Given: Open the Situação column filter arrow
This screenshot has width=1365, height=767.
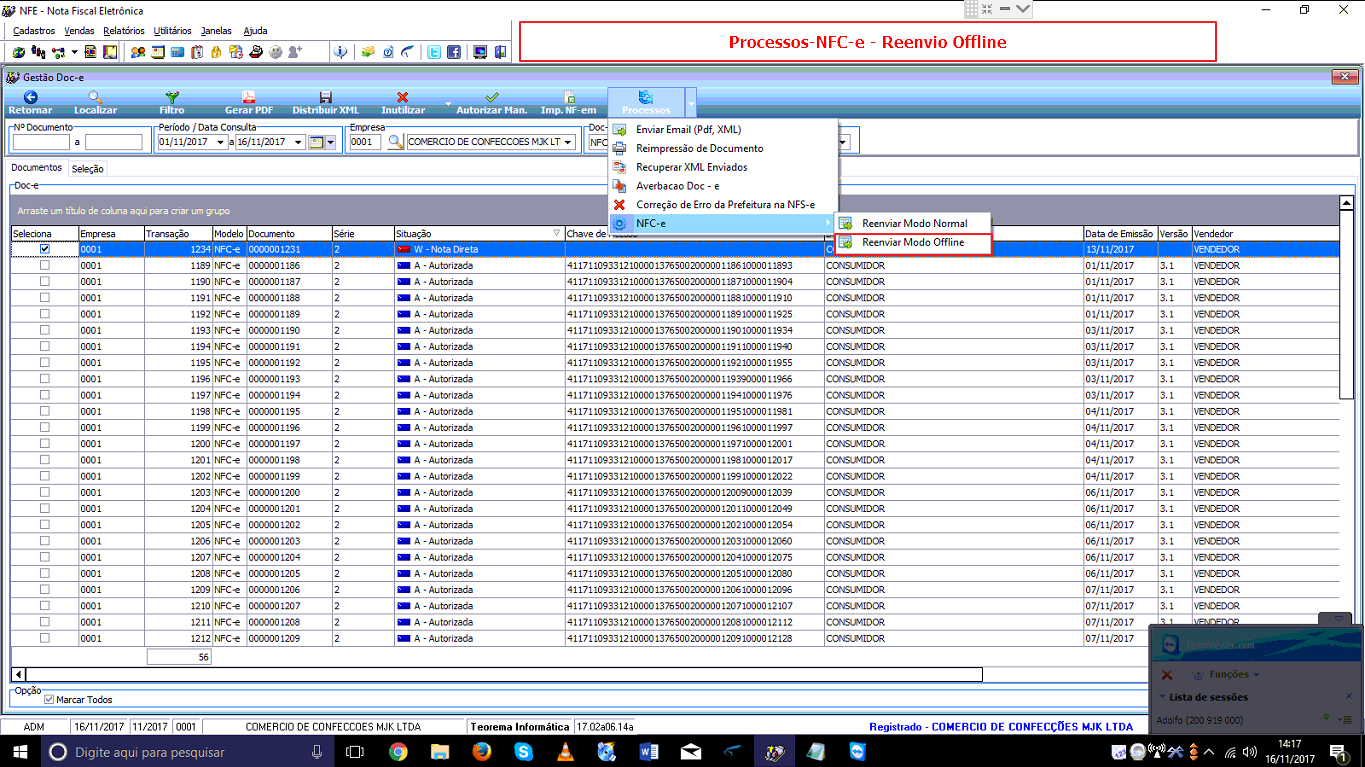Looking at the screenshot, I should (x=557, y=233).
